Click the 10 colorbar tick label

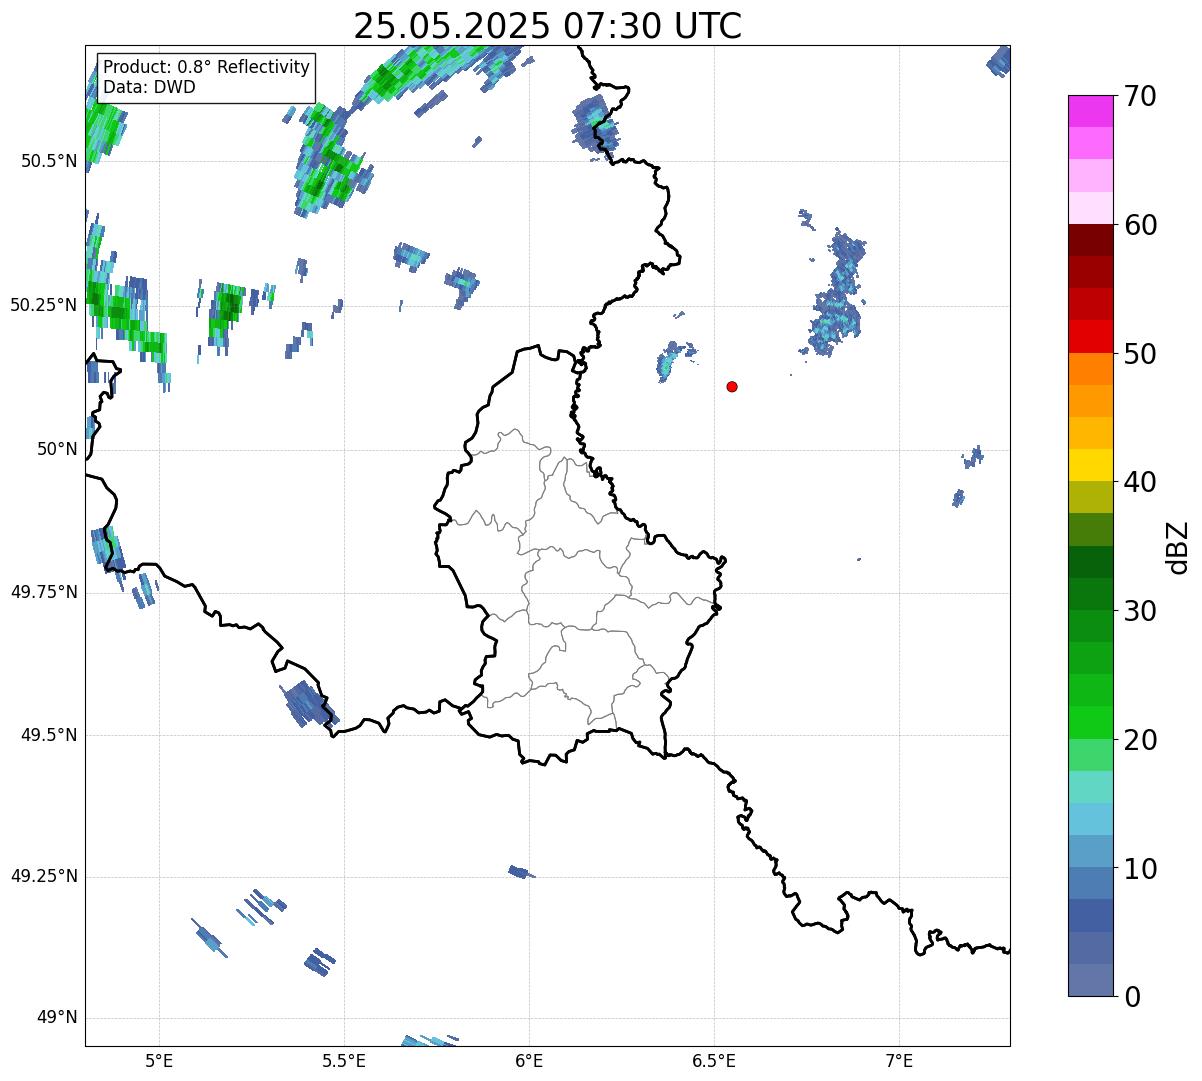pos(1139,869)
